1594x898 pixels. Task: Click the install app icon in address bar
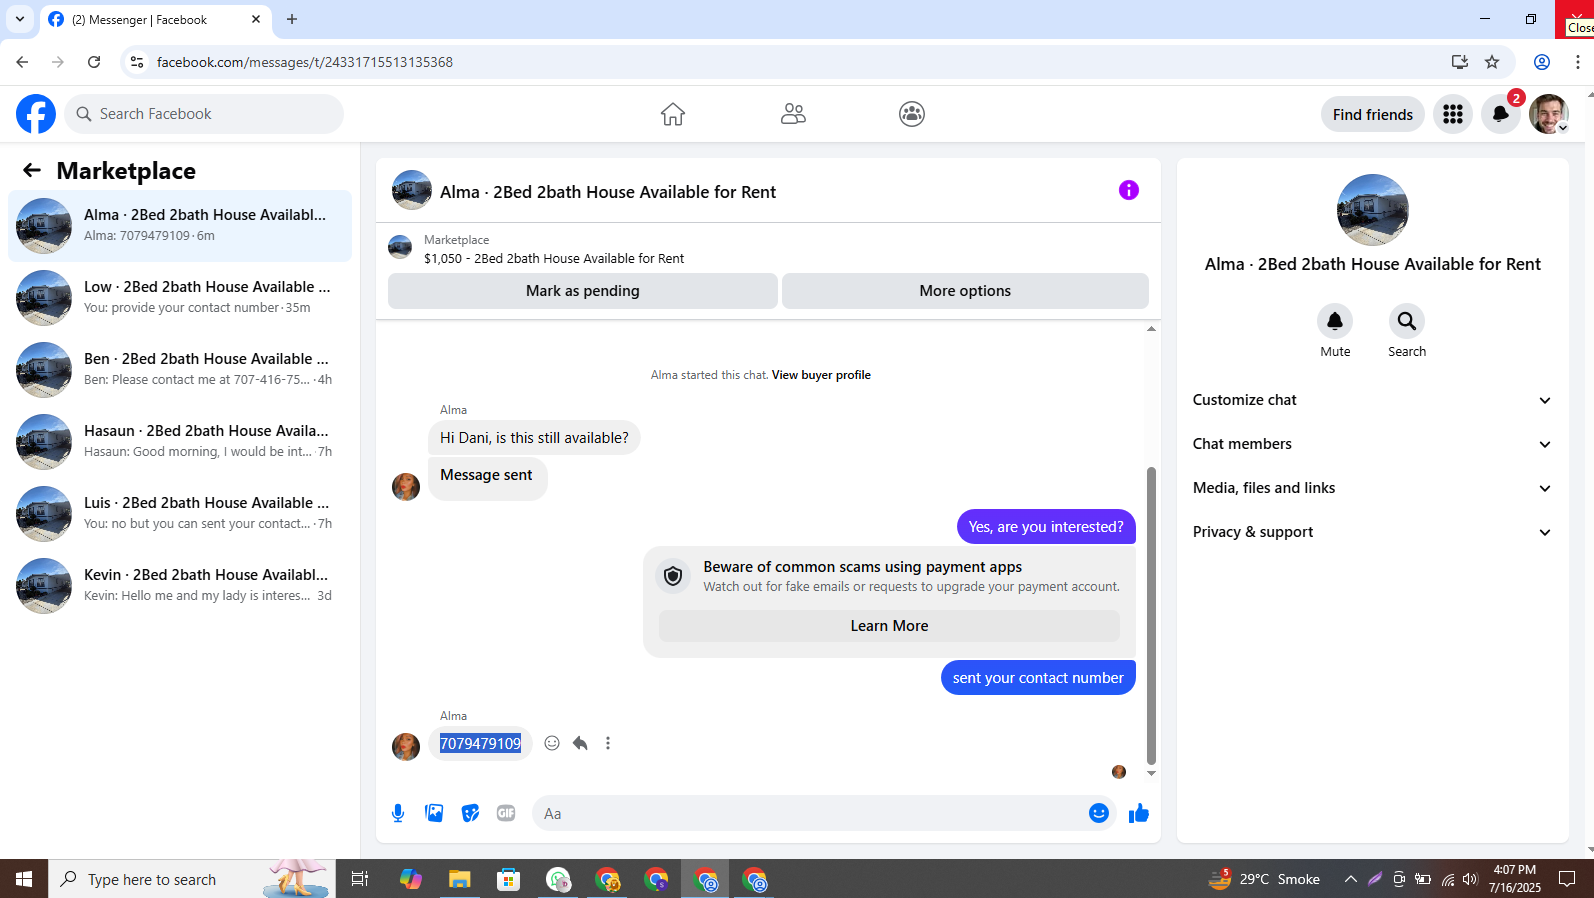(x=1460, y=62)
